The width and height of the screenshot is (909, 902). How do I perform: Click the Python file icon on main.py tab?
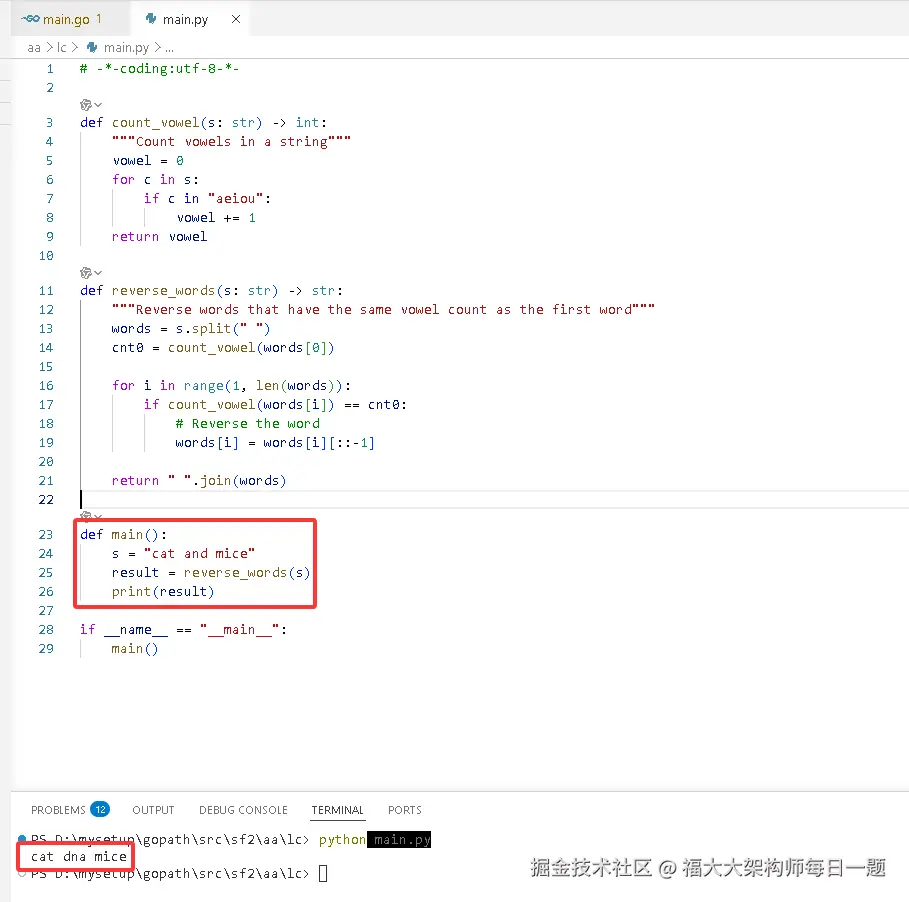tap(151, 19)
